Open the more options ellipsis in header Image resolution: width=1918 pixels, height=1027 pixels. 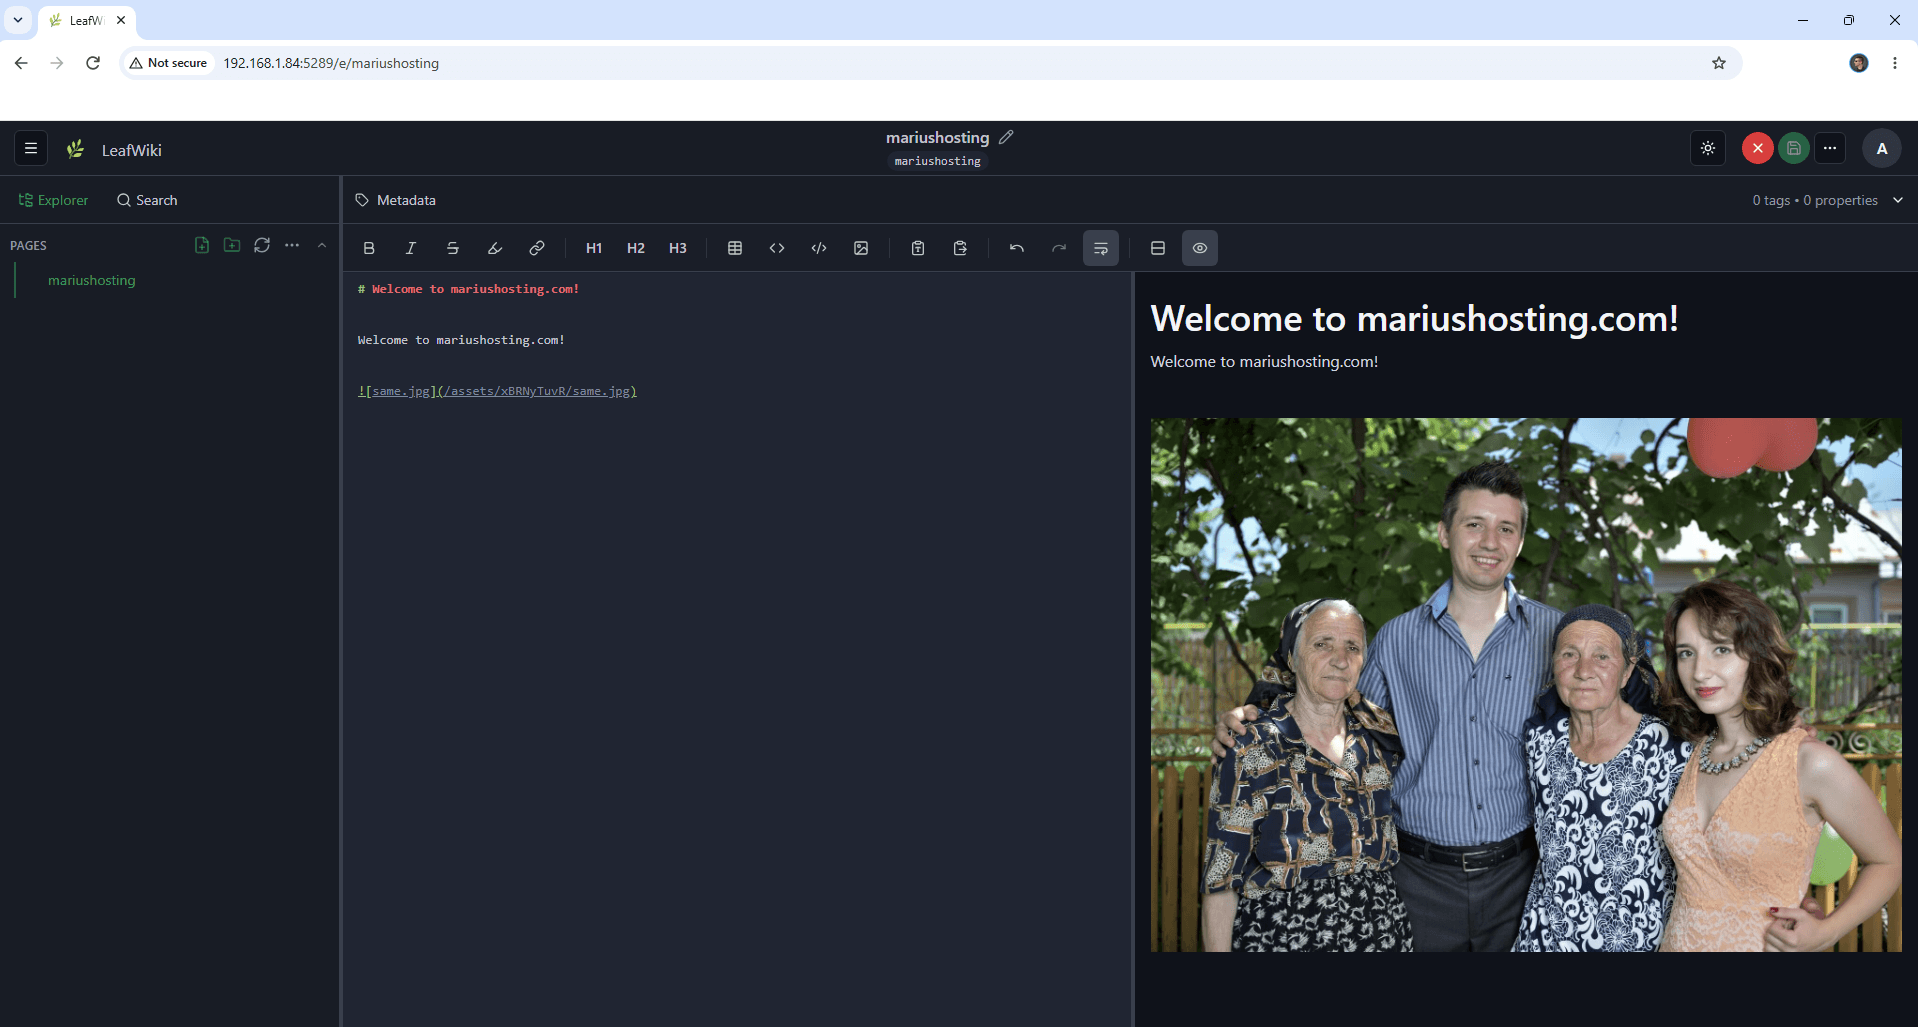click(1830, 149)
